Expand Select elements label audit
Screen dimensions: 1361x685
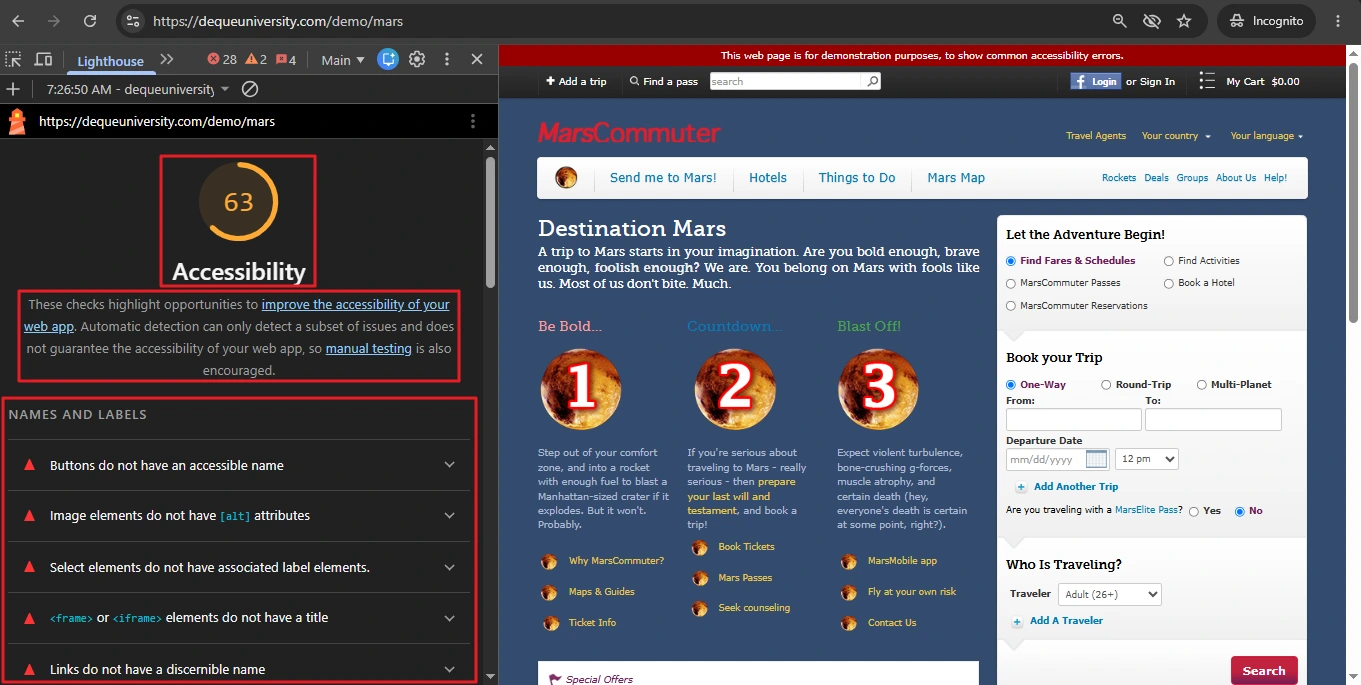point(238,567)
